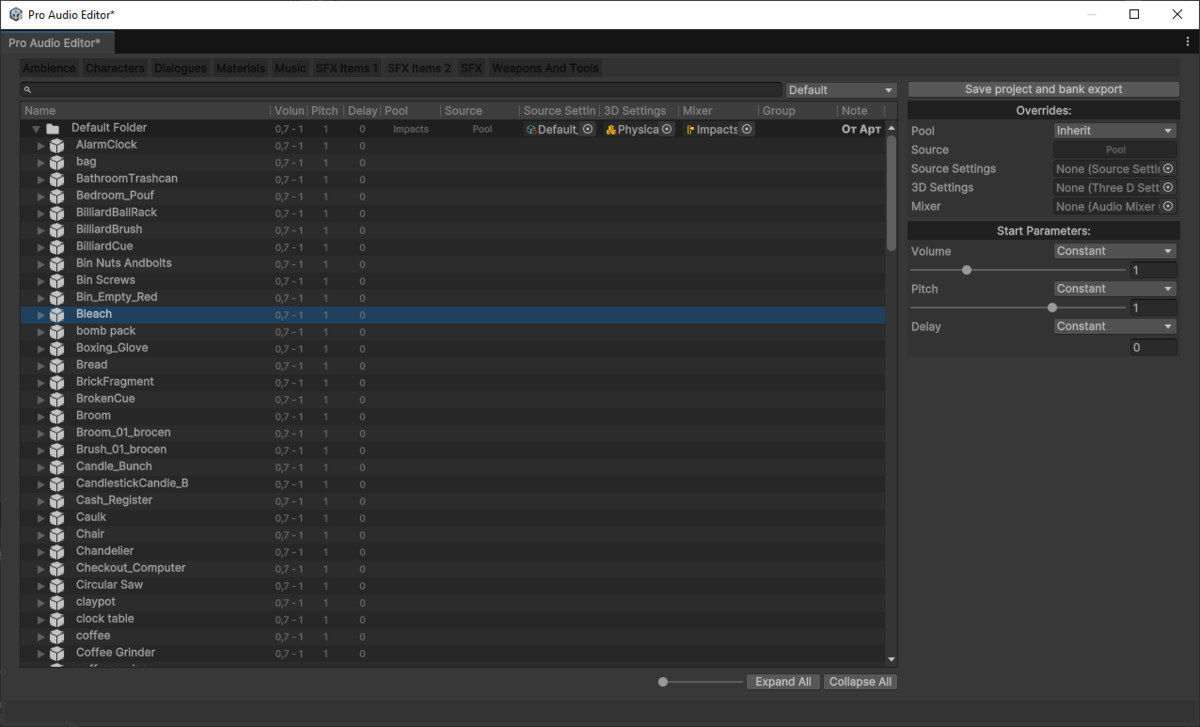Open object picker for Impacts mixer in folder row
The image size is (1200, 727).
(746, 129)
